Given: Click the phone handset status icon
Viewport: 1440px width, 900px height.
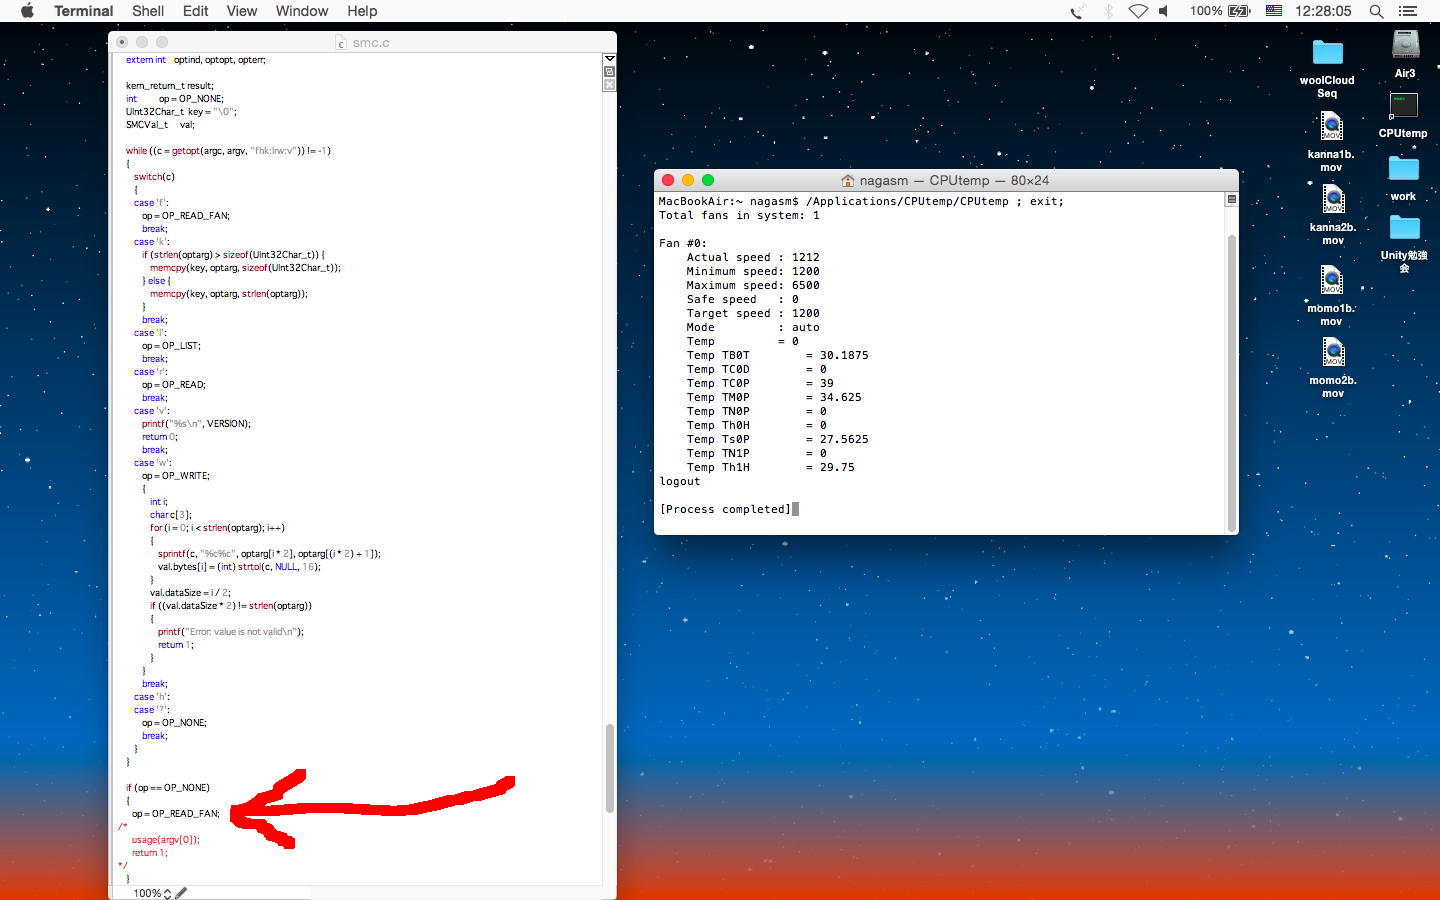Looking at the screenshot, I should tap(1077, 11).
